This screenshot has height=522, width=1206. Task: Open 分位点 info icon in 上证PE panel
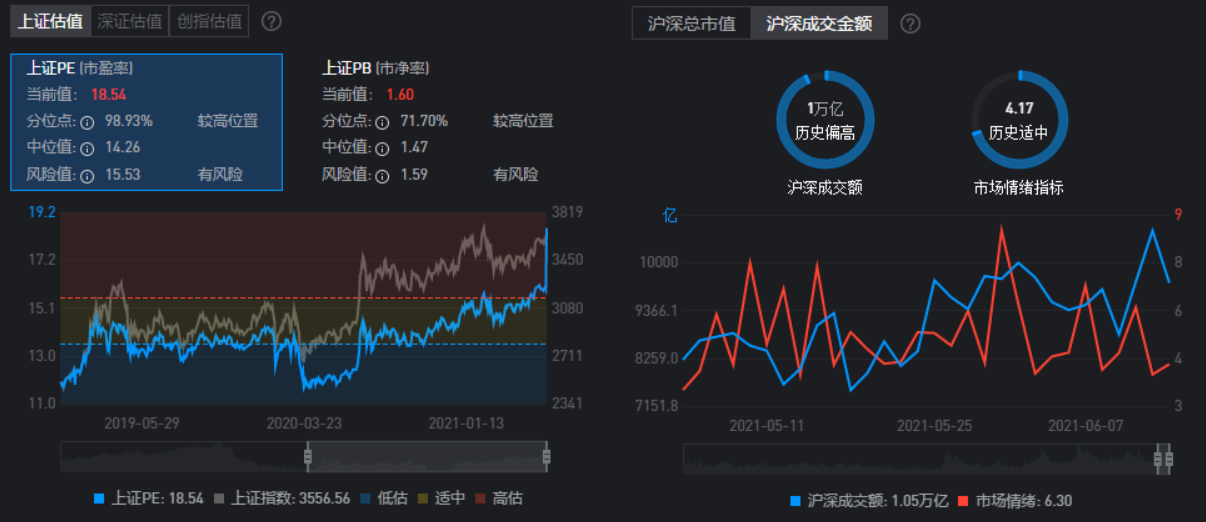[x=87, y=122]
